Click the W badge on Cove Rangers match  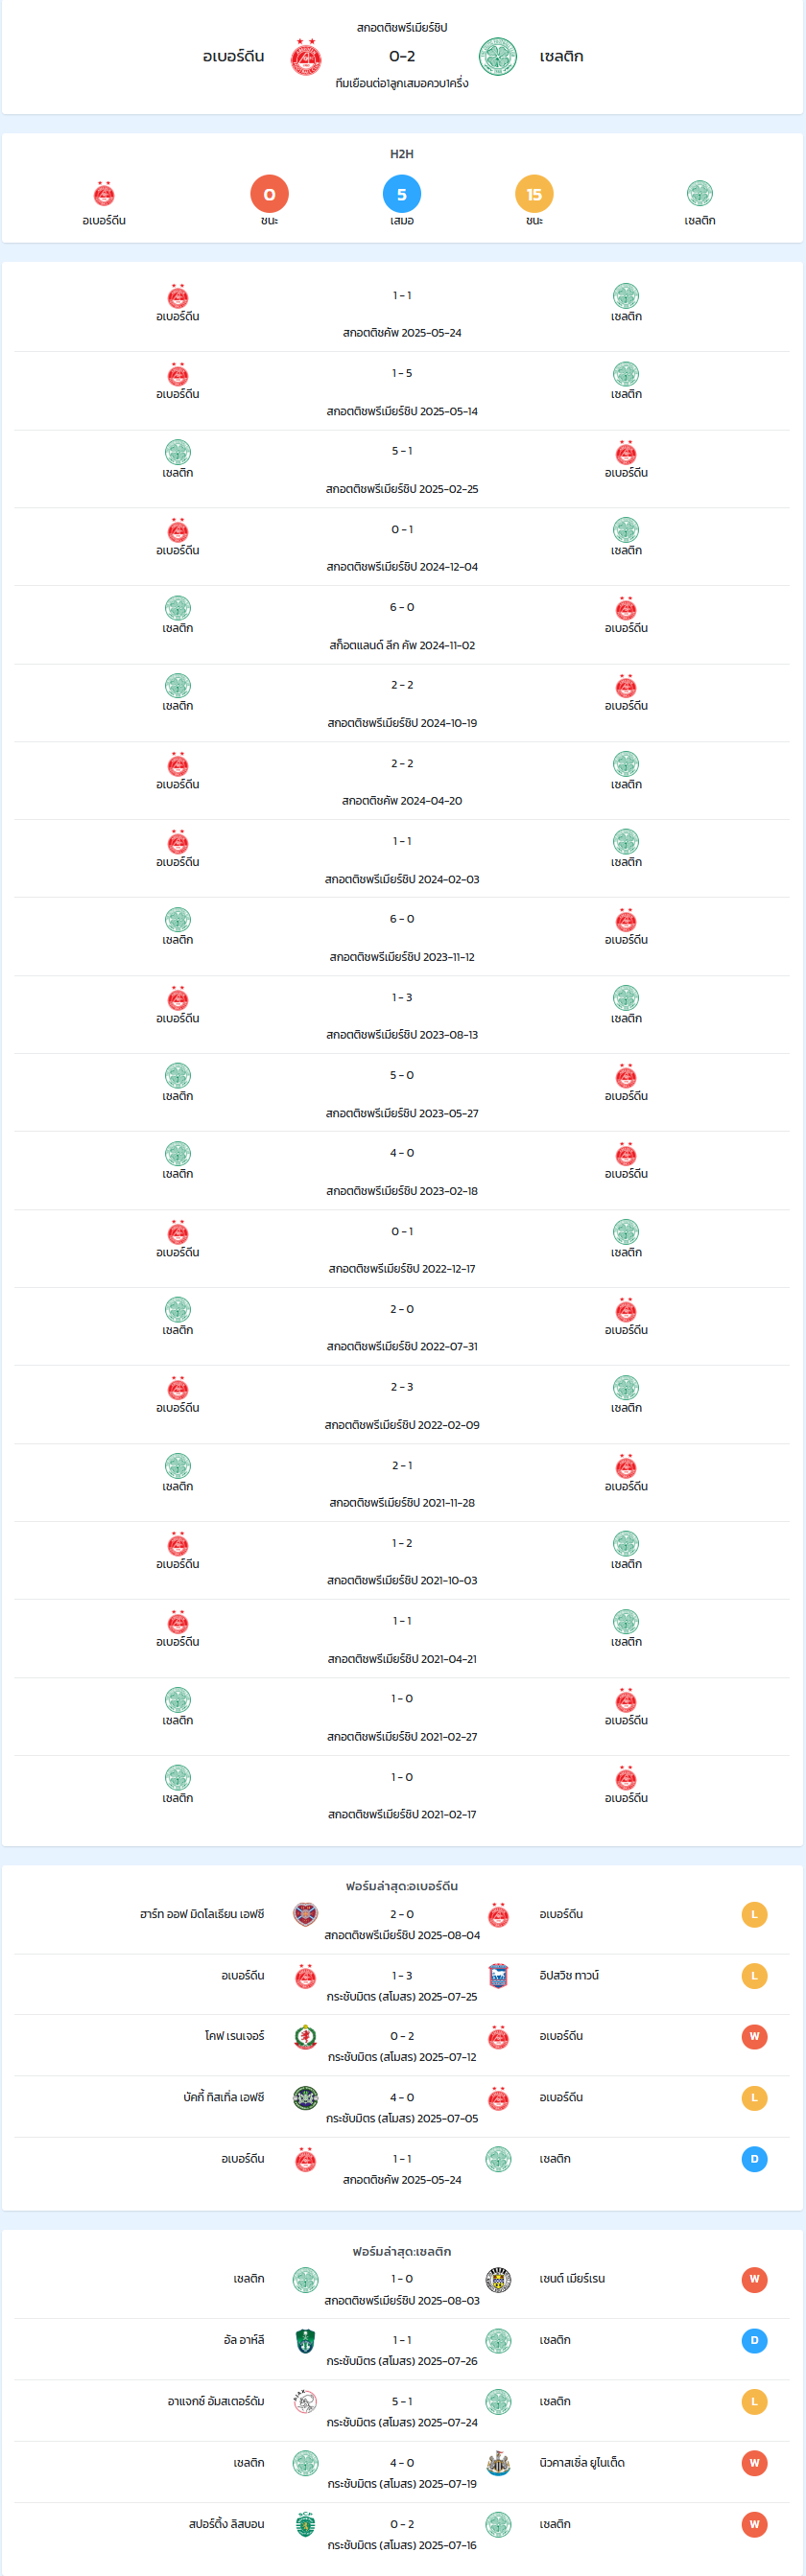pyautogui.click(x=754, y=2036)
